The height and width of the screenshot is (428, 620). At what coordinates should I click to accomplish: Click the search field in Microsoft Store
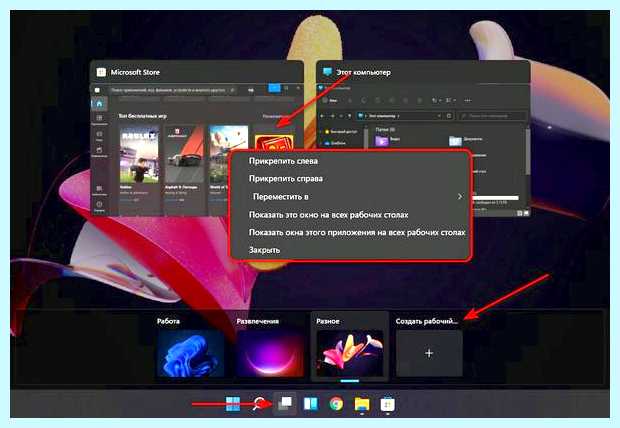click(173, 90)
